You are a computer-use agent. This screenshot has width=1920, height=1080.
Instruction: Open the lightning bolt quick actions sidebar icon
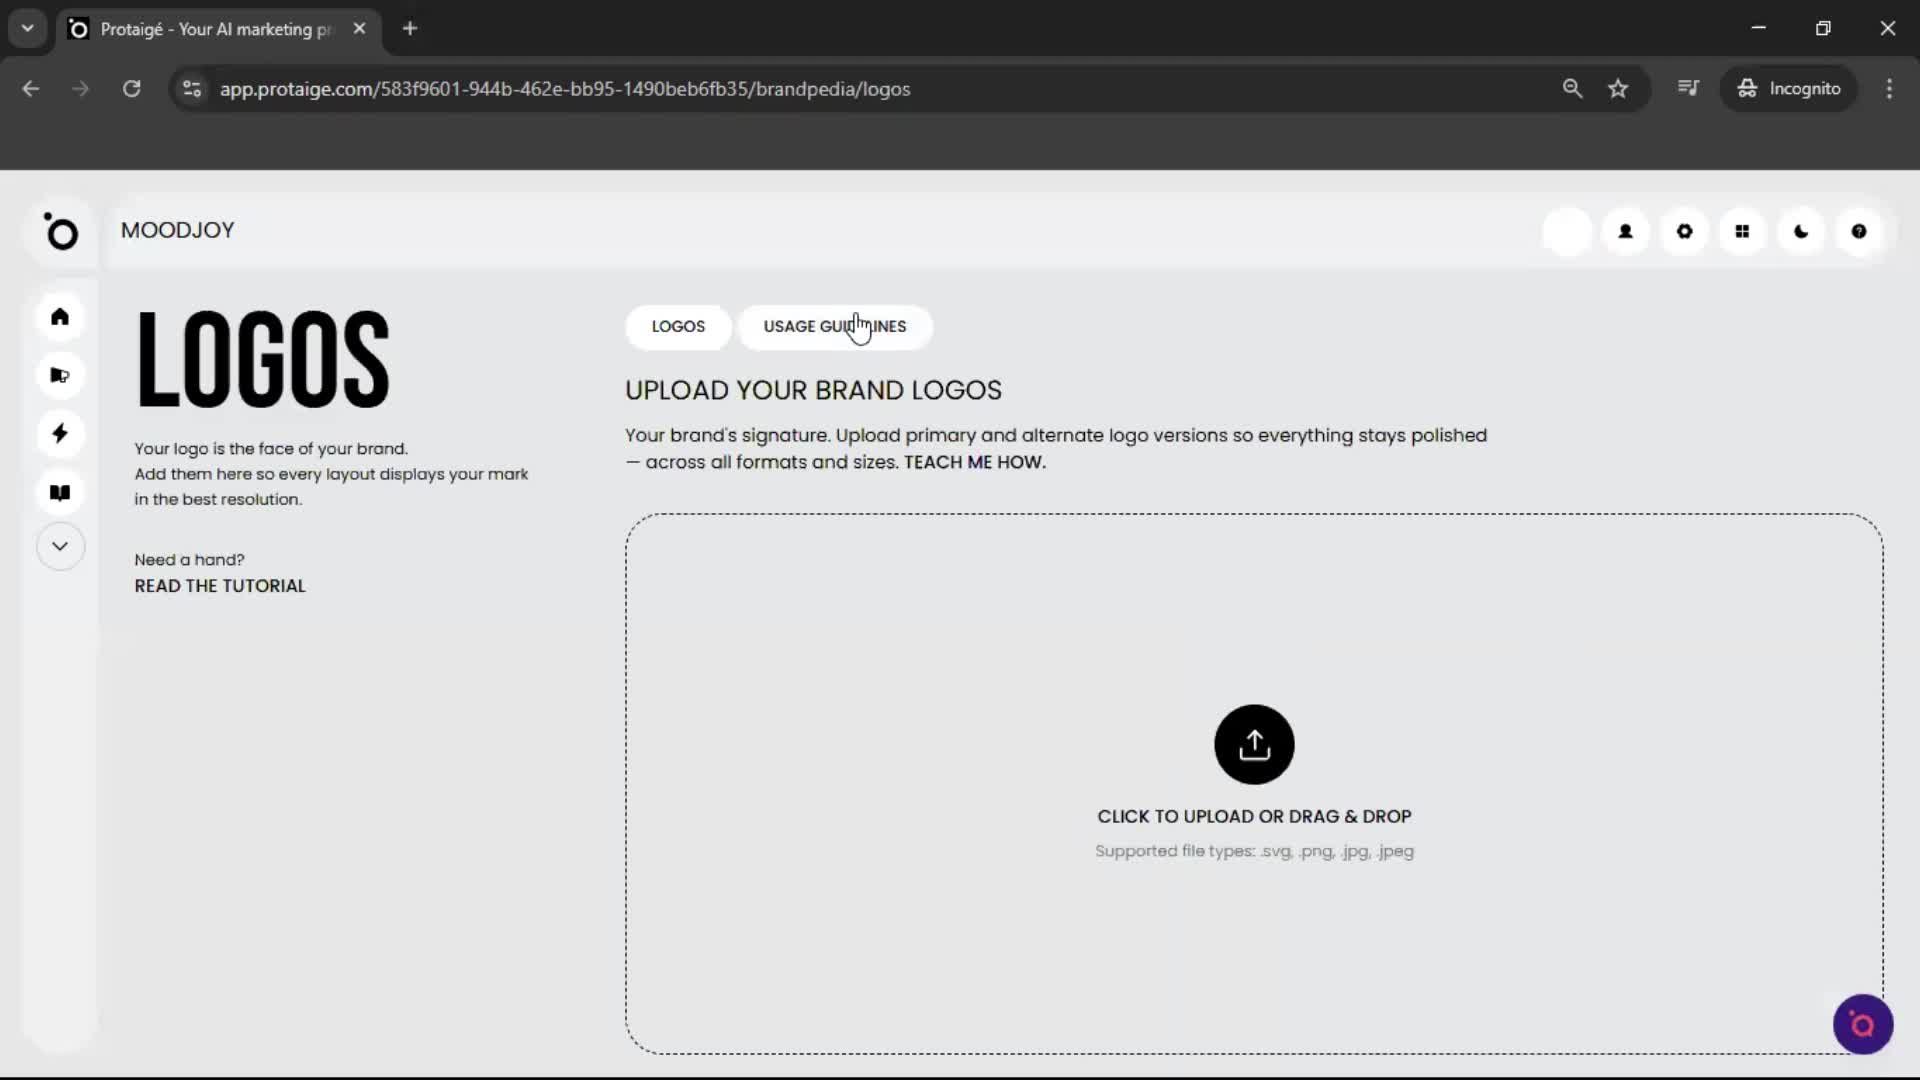pyautogui.click(x=60, y=434)
